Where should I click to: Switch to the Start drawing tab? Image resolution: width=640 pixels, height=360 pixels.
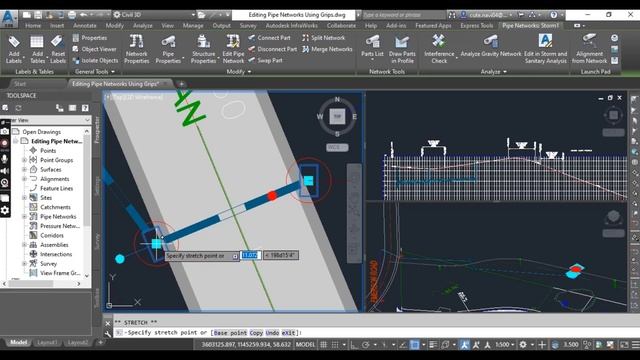(x=20, y=84)
